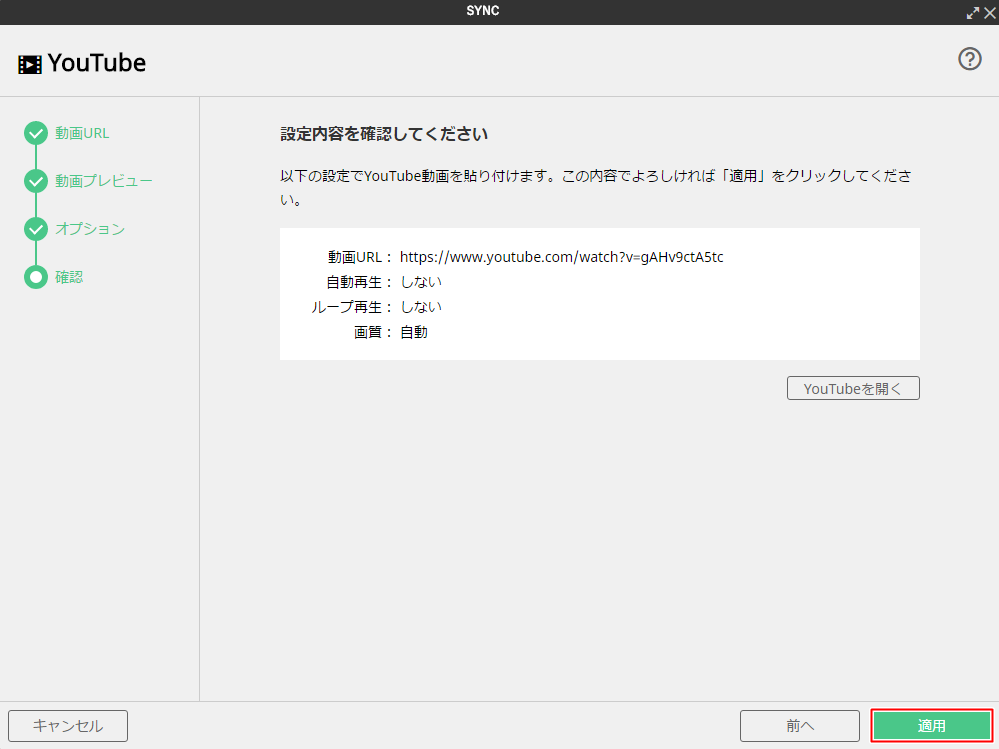The height and width of the screenshot is (749, 999).
Task: Cancel with the キャンセル button
Action: (x=68, y=725)
